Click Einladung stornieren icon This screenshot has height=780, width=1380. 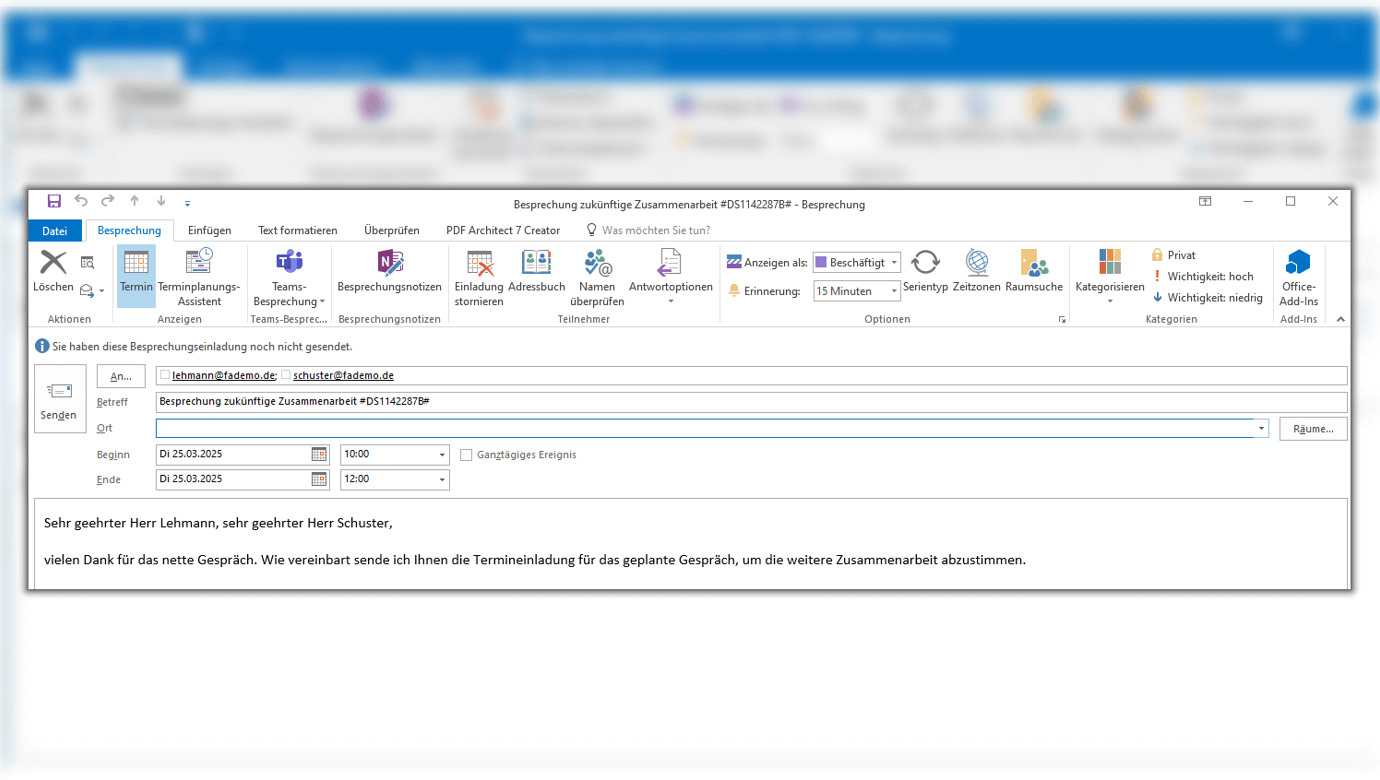(479, 264)
